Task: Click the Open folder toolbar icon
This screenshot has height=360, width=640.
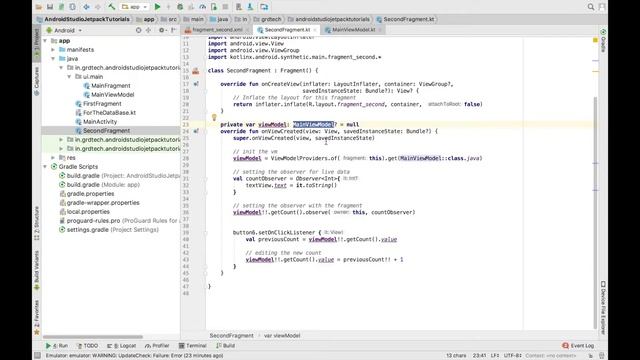Action: point(39,7)
